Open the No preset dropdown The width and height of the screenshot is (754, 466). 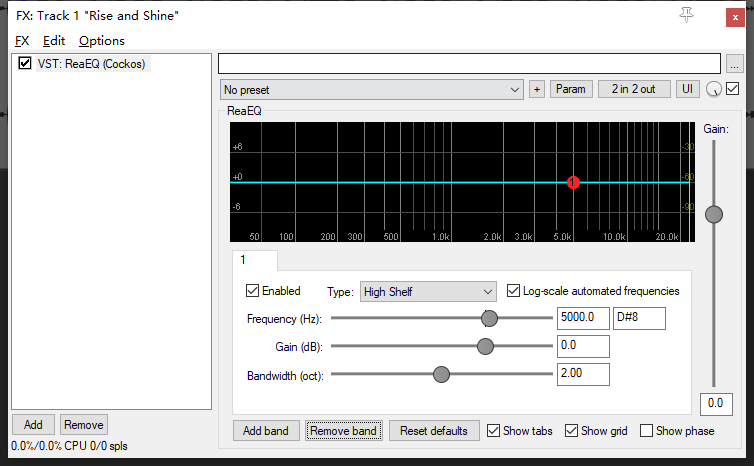[372, 89]
